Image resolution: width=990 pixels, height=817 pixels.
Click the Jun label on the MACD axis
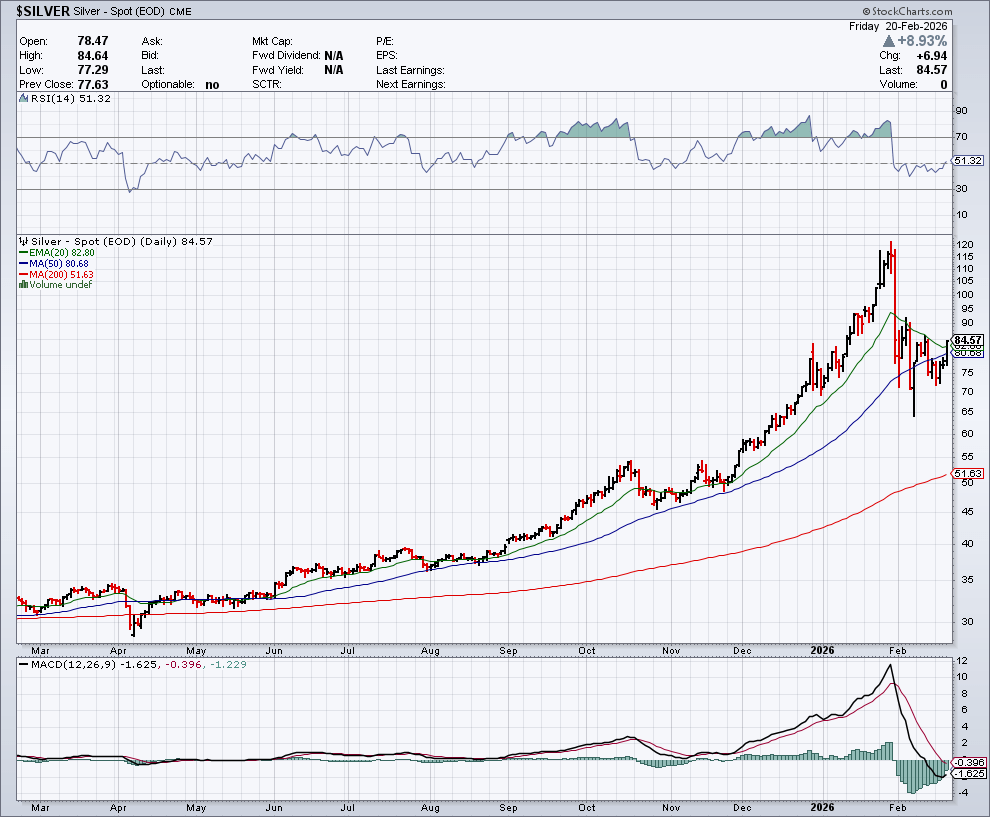[273, 806]
